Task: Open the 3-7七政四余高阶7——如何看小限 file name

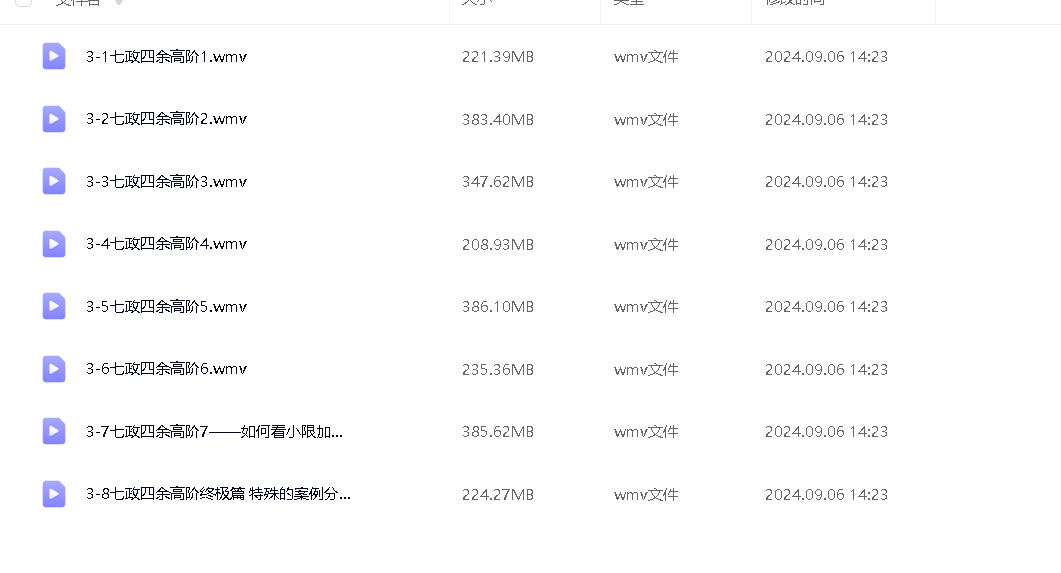Action: (215, 432)
